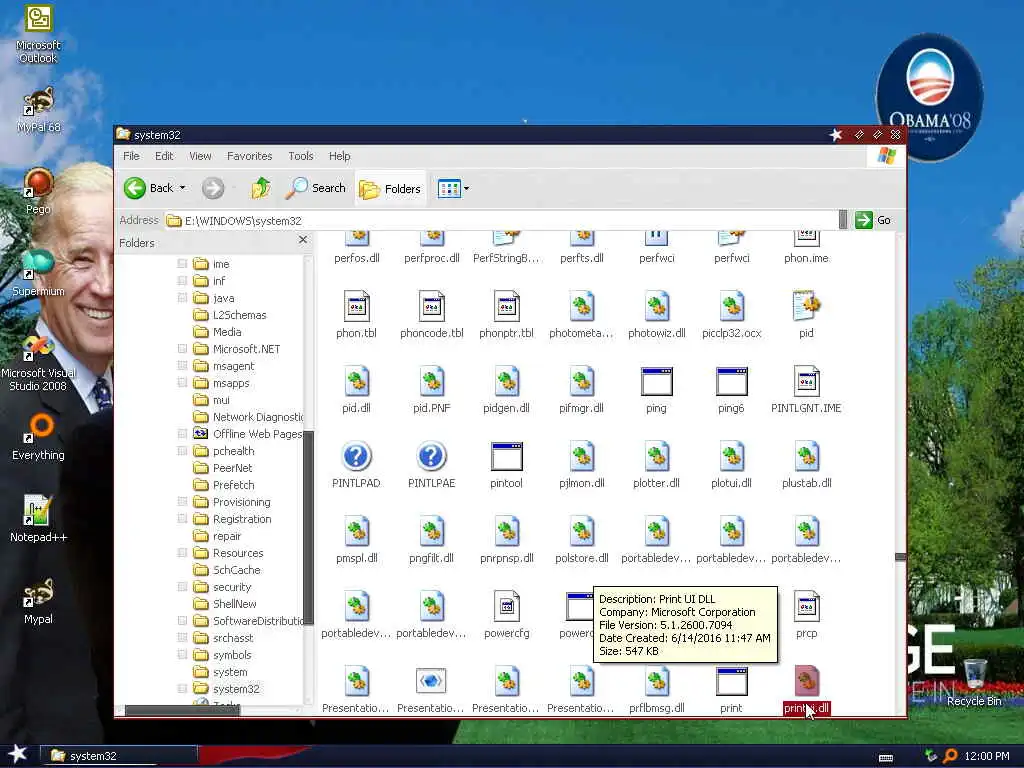
Task: Click the Go button
Action: click(873, 220)
